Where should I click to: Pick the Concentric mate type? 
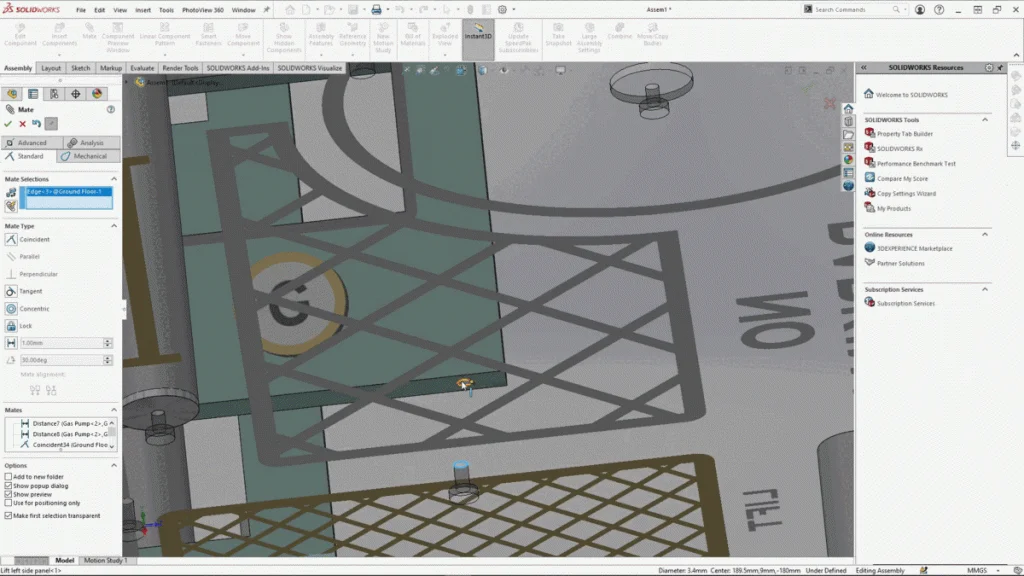(x=34, y=309)
